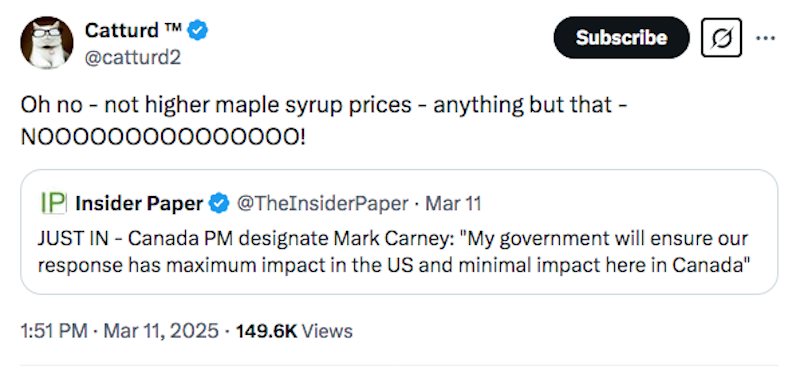Screen dimensions: 800x366
Task: Click the 1:51 PM · Mar 11, 2025 timestamp
Action: point(119,331)
